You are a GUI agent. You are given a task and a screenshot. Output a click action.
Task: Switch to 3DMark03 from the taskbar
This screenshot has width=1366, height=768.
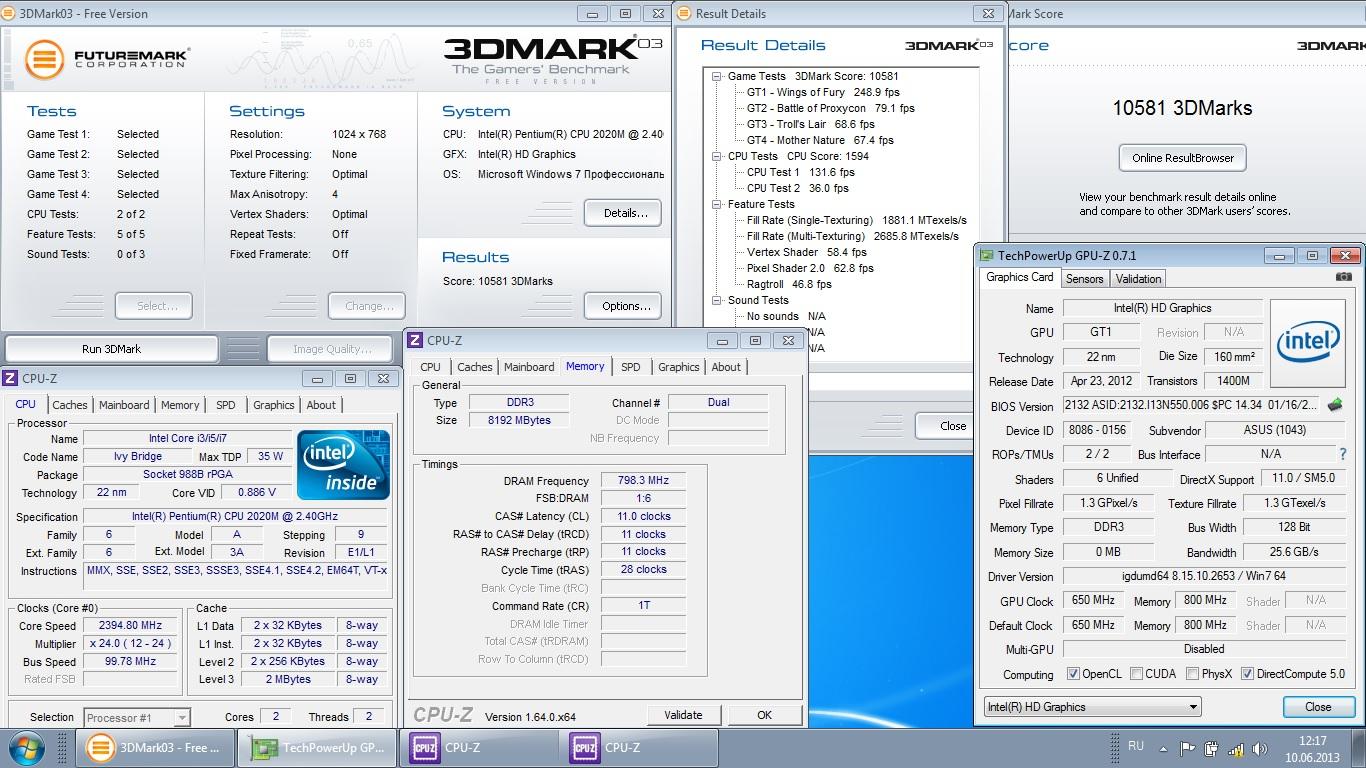(x=155, y=747)
